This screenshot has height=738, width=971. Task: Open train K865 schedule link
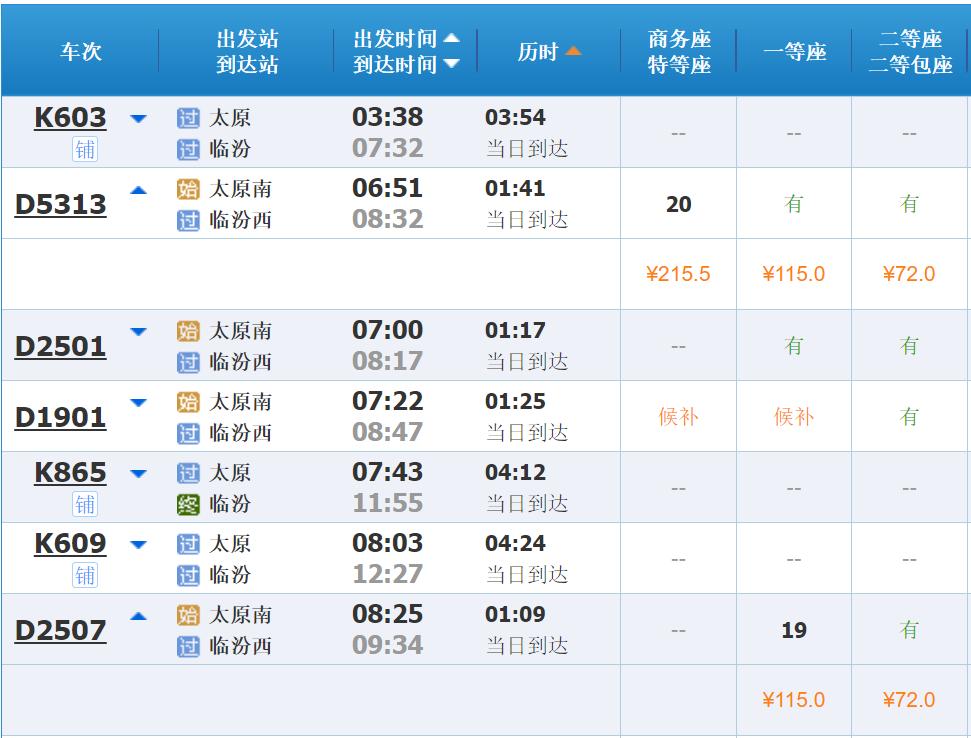pos(70,472)
